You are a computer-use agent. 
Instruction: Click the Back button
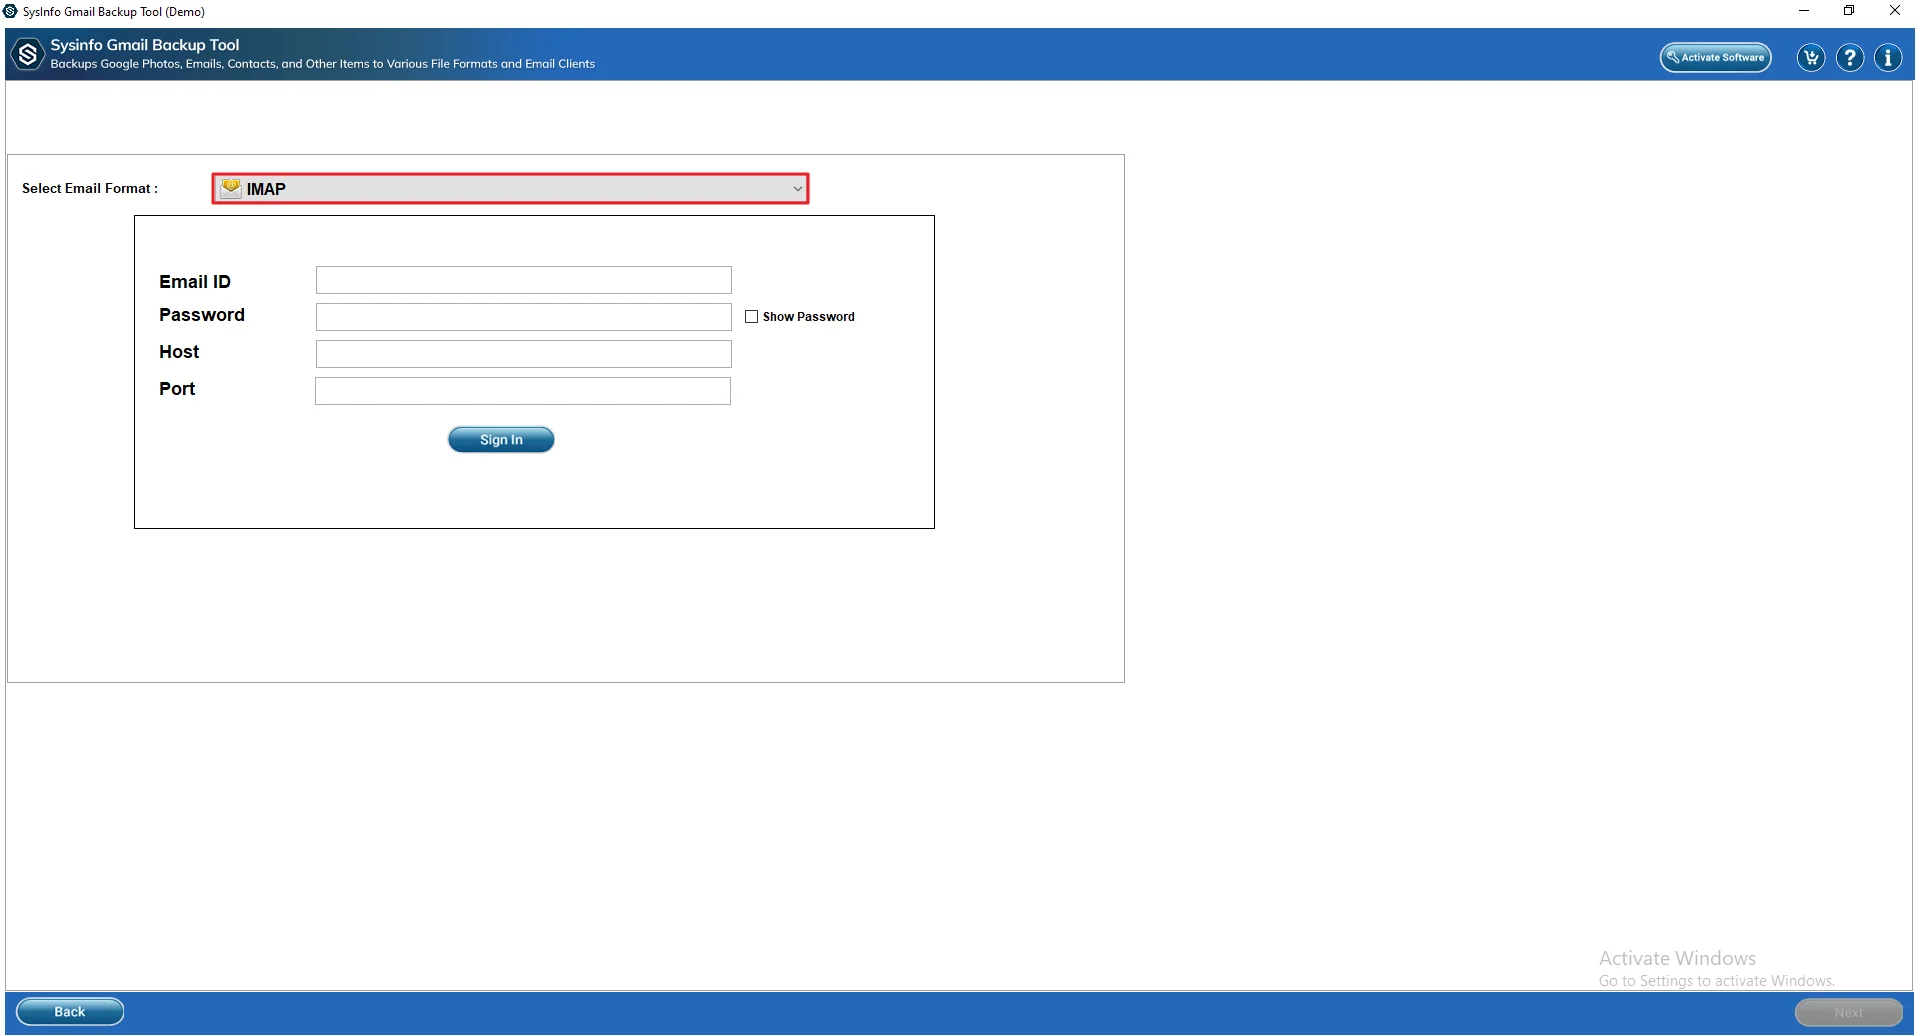tap(69, 1011)
